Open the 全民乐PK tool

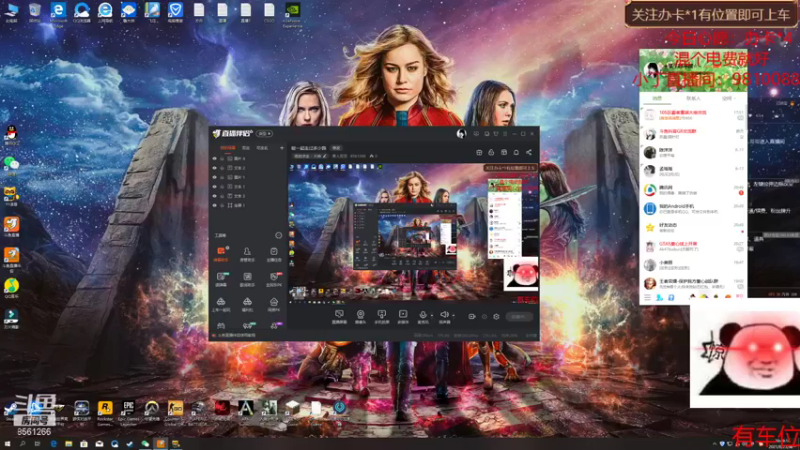pos(274,279)
